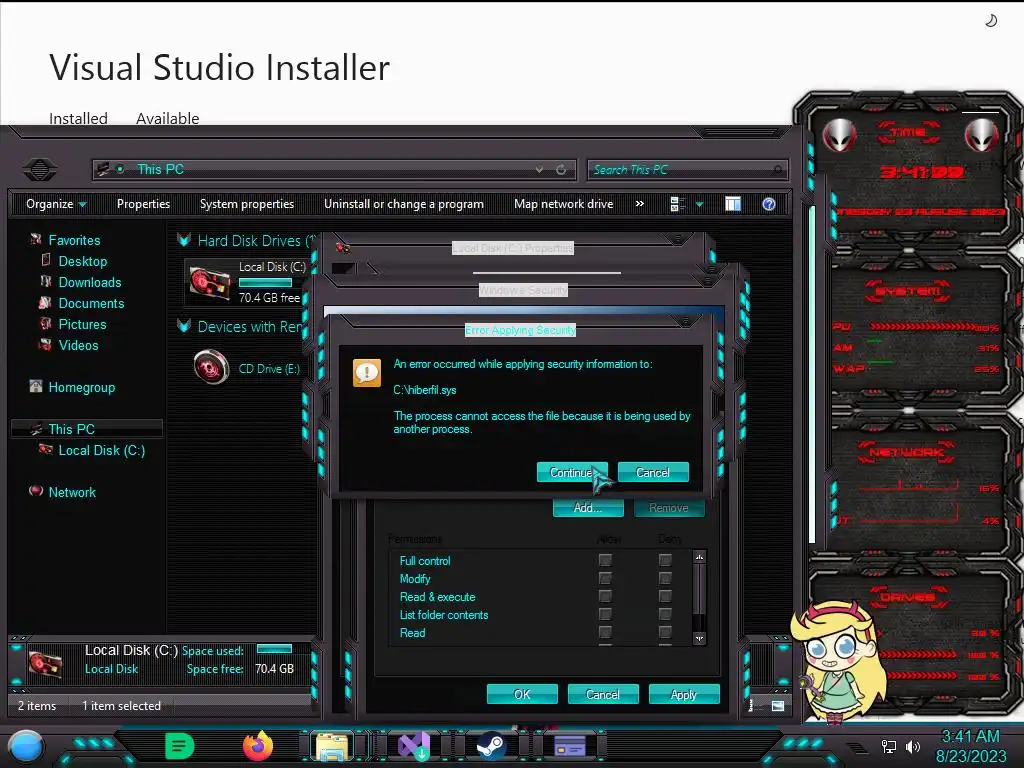Open System properties from toolbar
This screenshot has height=768, width=1024.
[x=247, y=204]
